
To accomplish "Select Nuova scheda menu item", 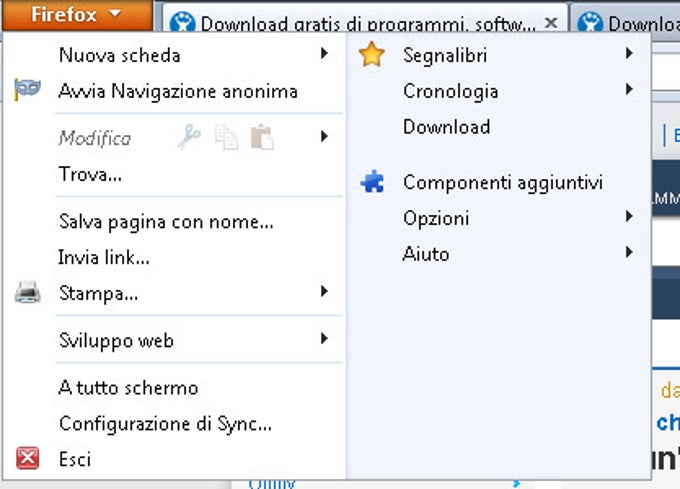I will [x=173, y=55].
